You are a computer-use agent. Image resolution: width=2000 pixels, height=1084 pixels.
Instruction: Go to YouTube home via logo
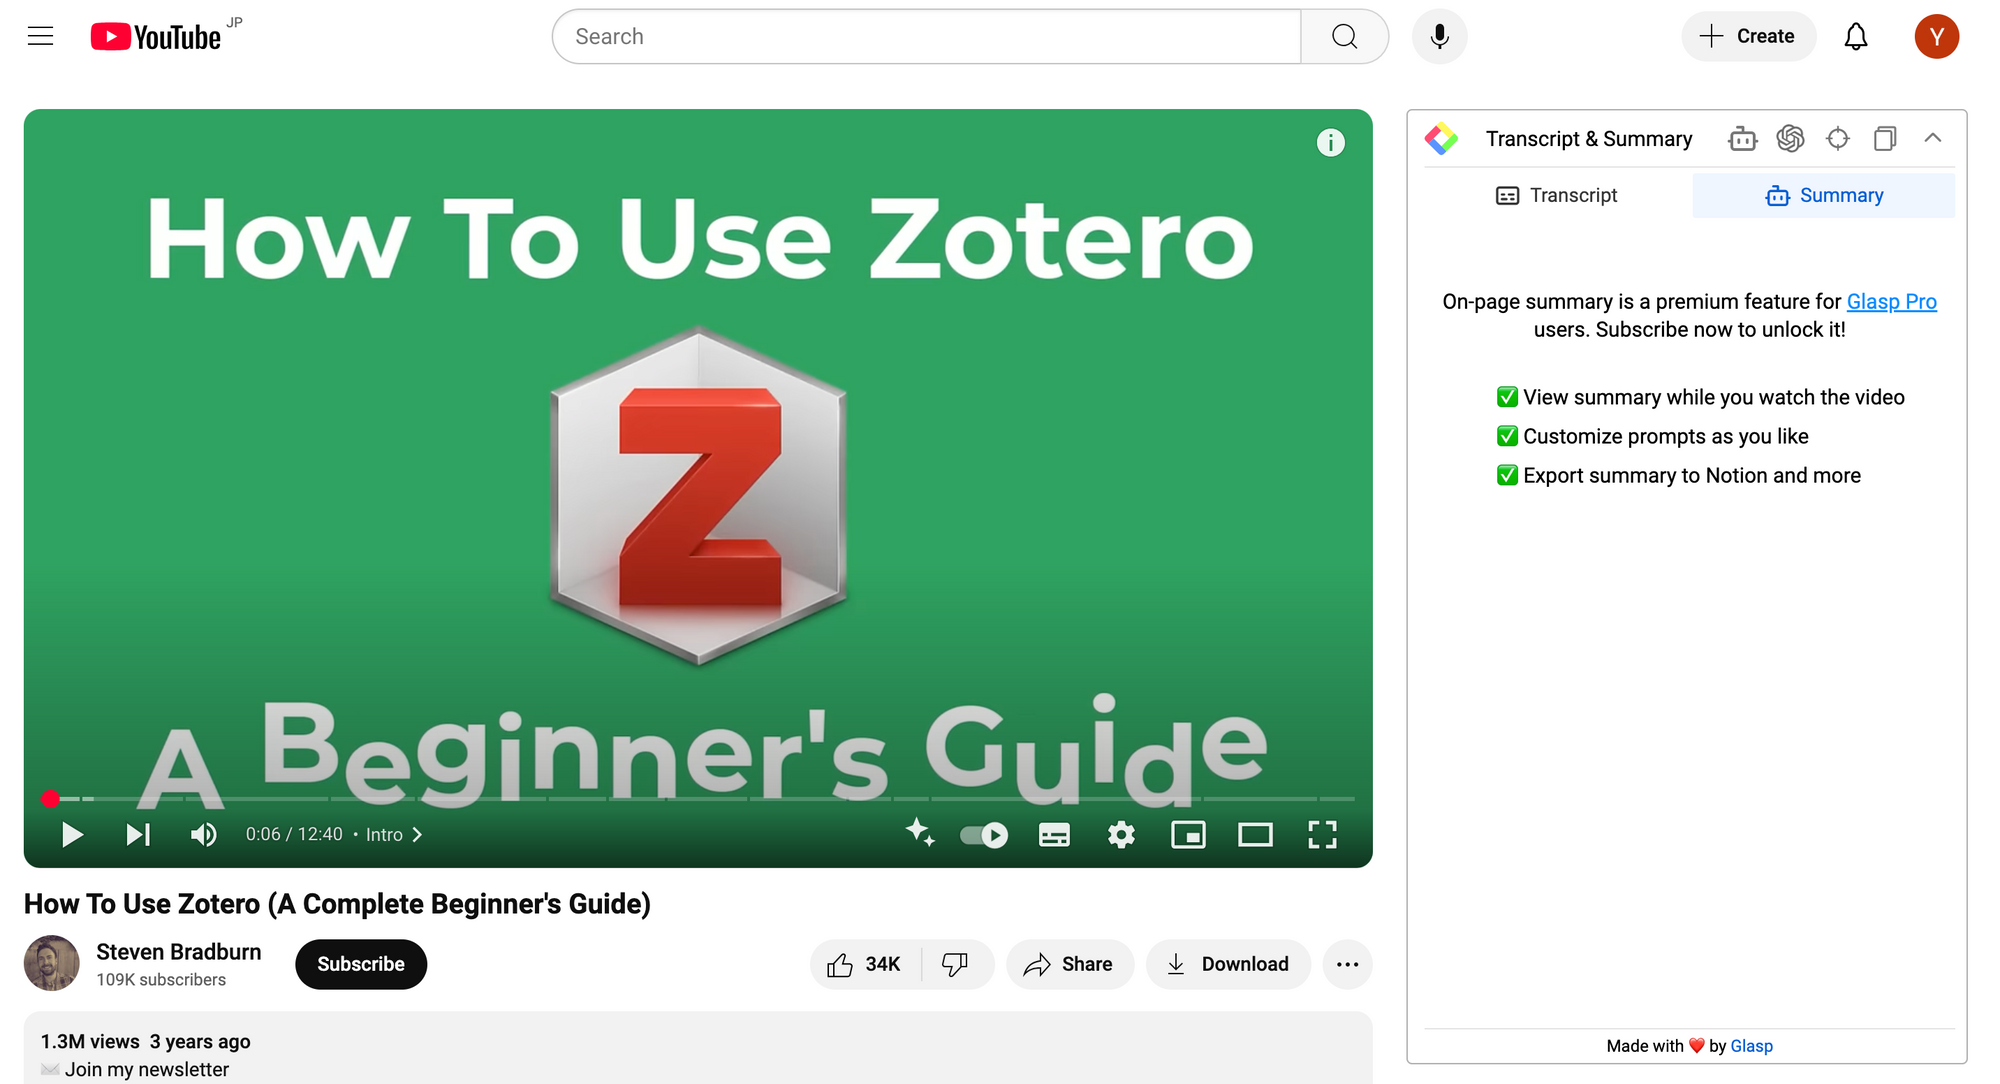coord(156,37)
